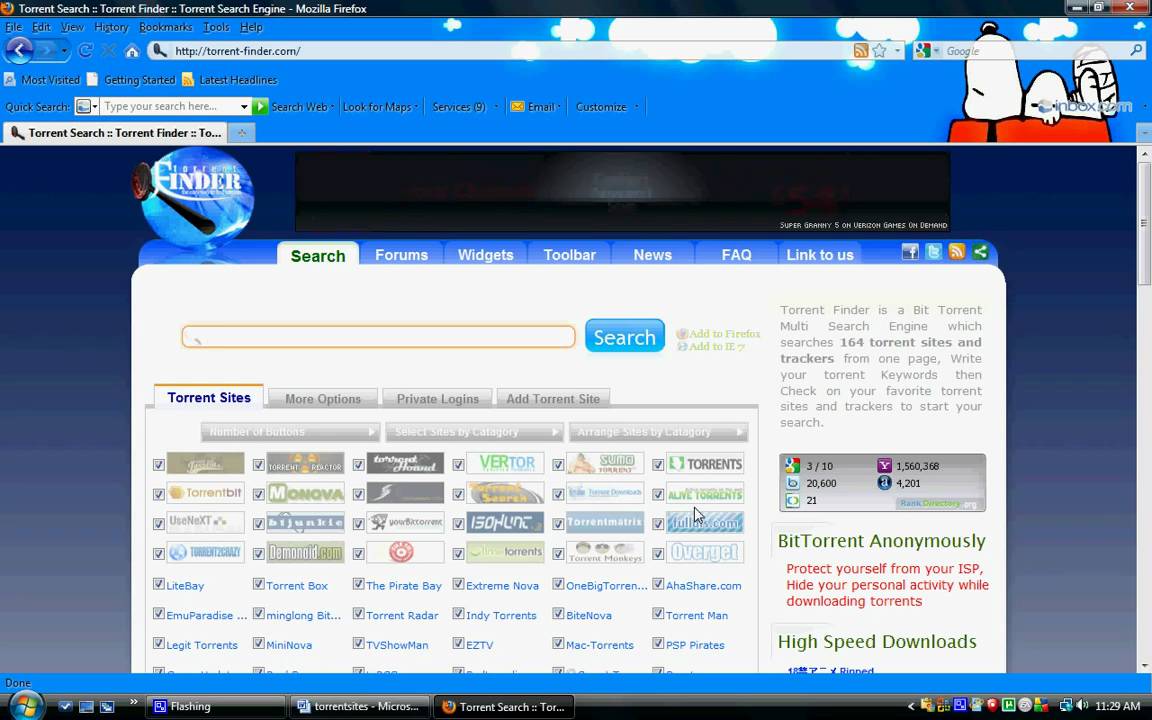Viewport: 1152px width, 720px height.
Task: Open Torrent Finder Twitter icon
Action: tap(934, 252)
